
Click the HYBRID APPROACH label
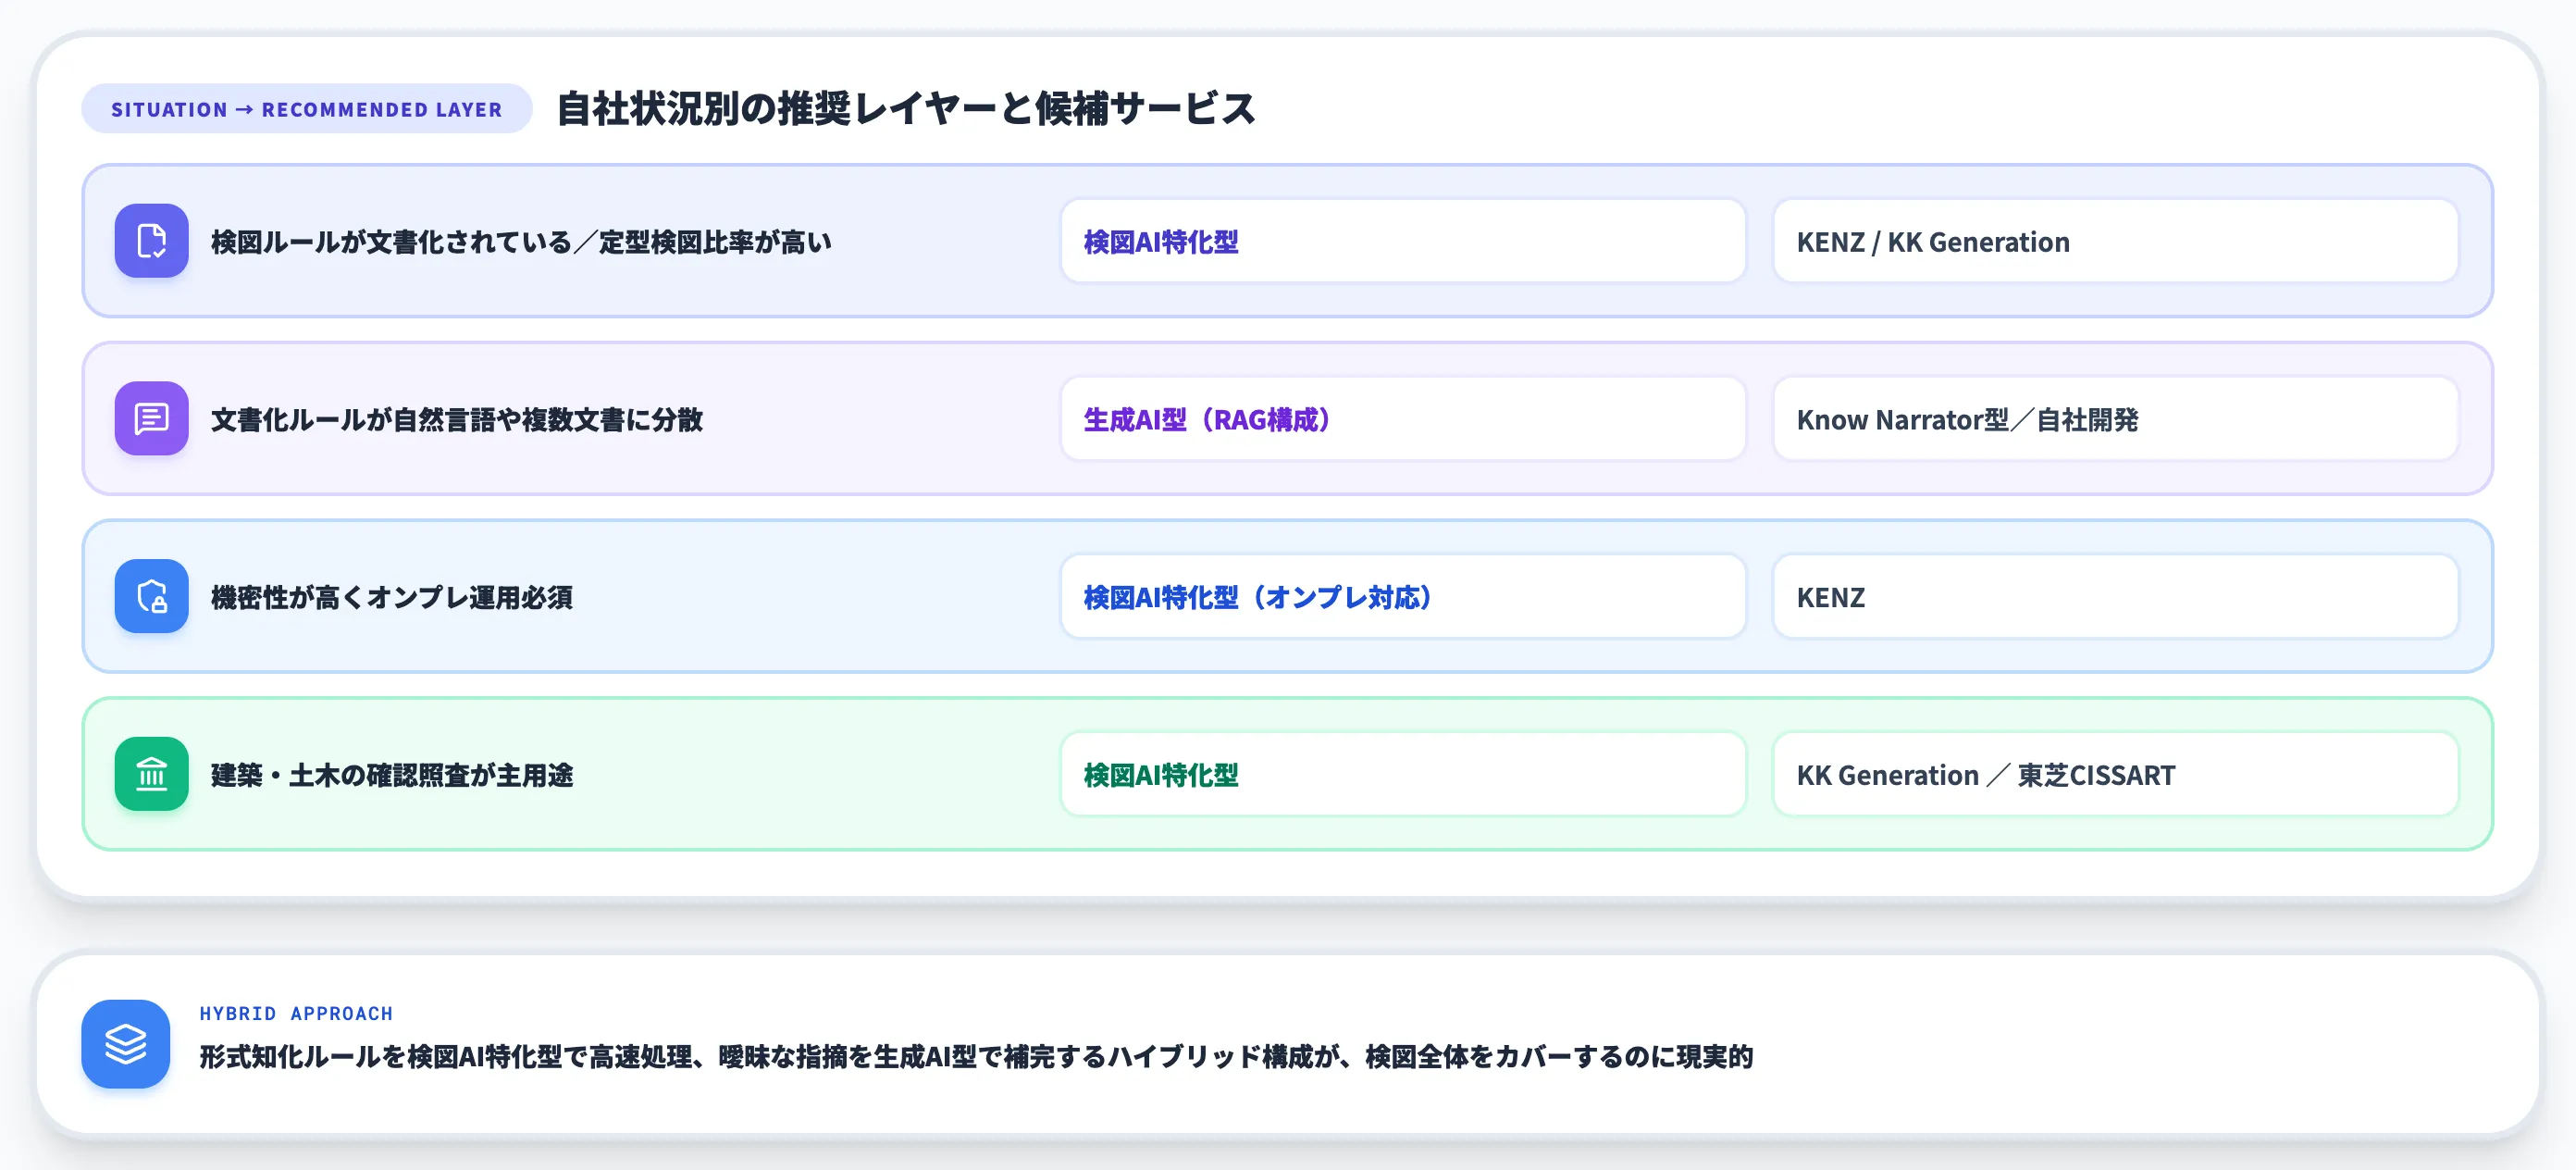[296, 1013]
